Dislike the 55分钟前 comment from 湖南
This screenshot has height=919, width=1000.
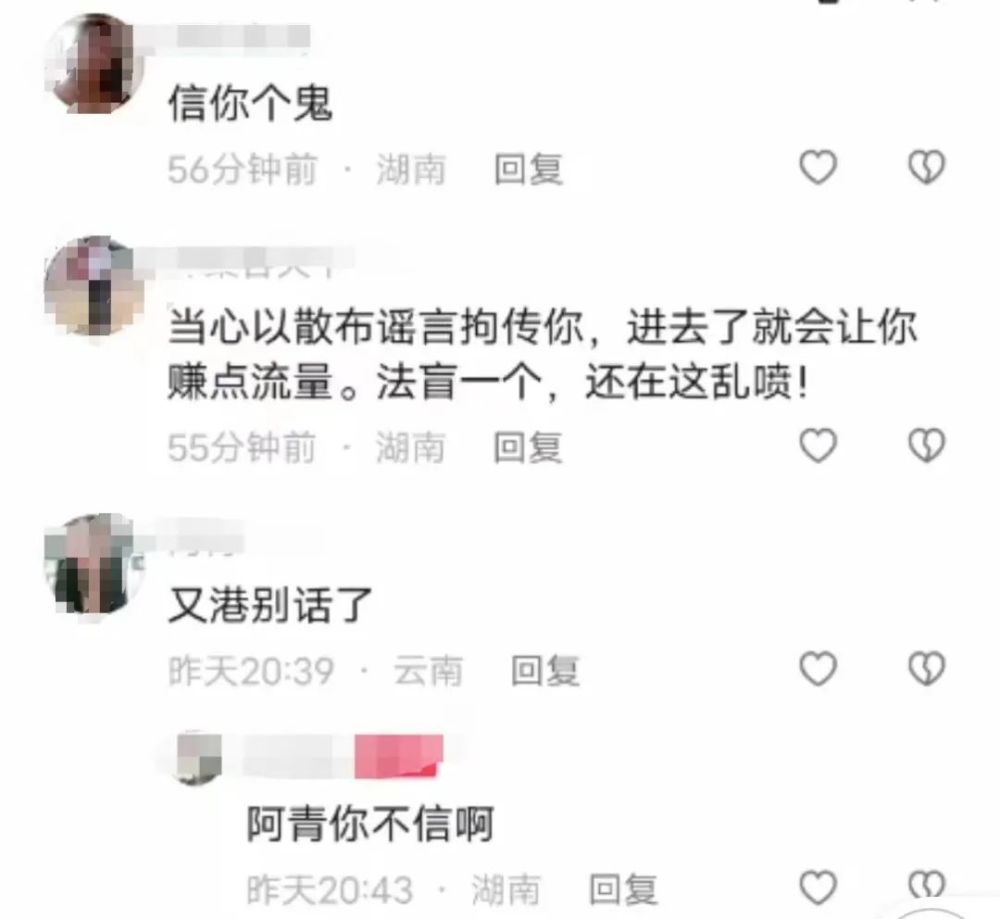pyautogui.click(x=926, y=445)
